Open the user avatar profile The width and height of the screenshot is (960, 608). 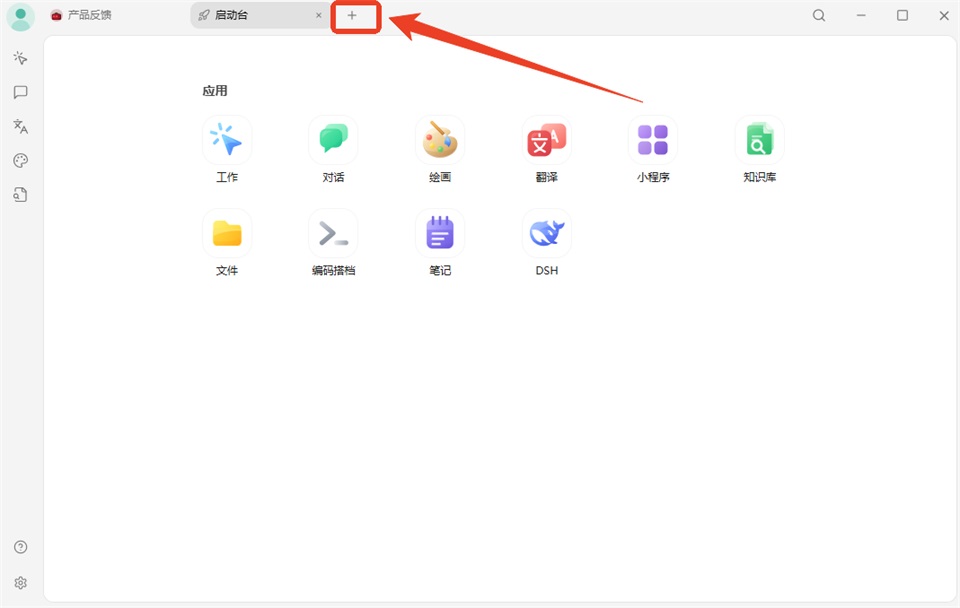(20, 17)
